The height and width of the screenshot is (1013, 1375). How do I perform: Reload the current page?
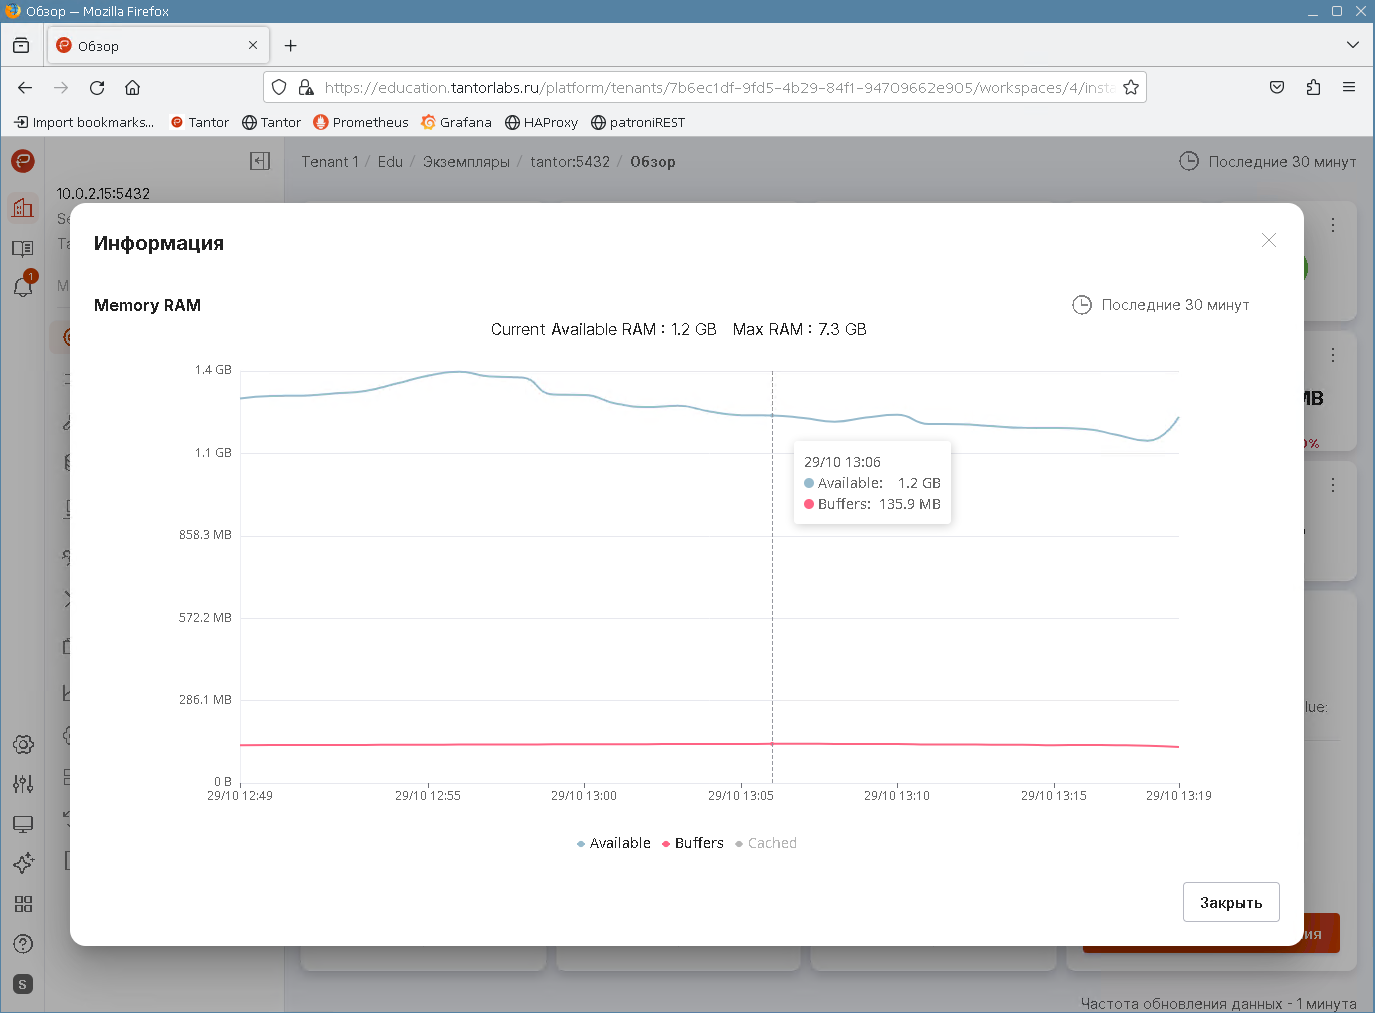tap(97, 88)
